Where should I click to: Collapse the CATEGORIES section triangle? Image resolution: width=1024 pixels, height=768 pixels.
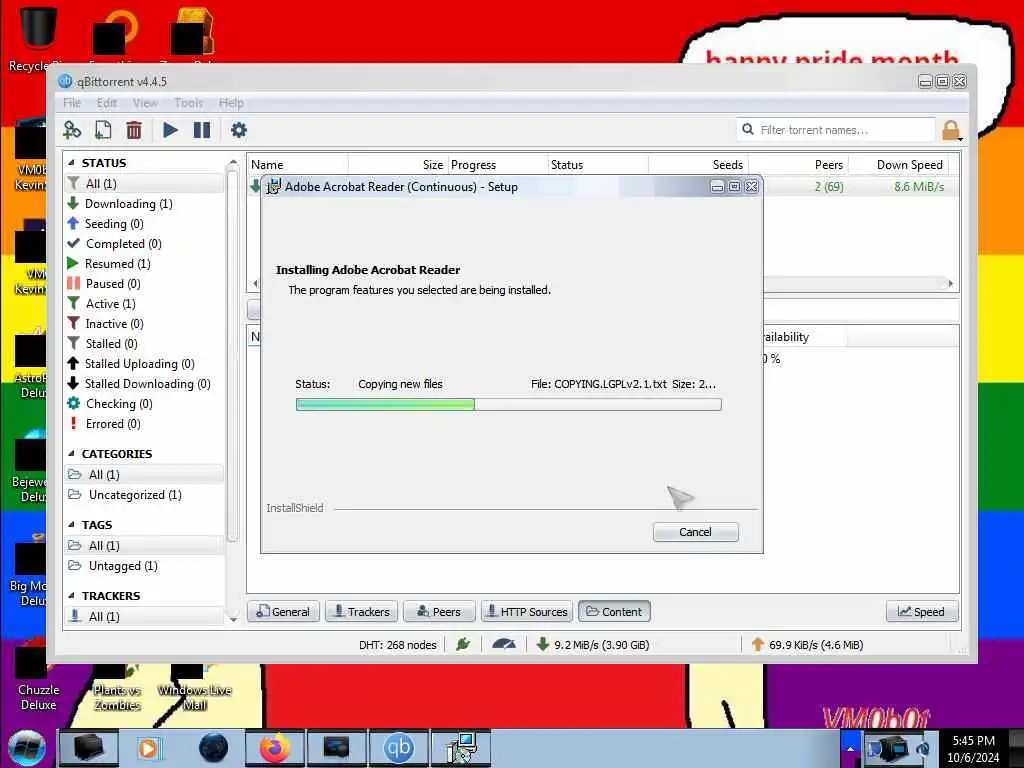[71, 453]
